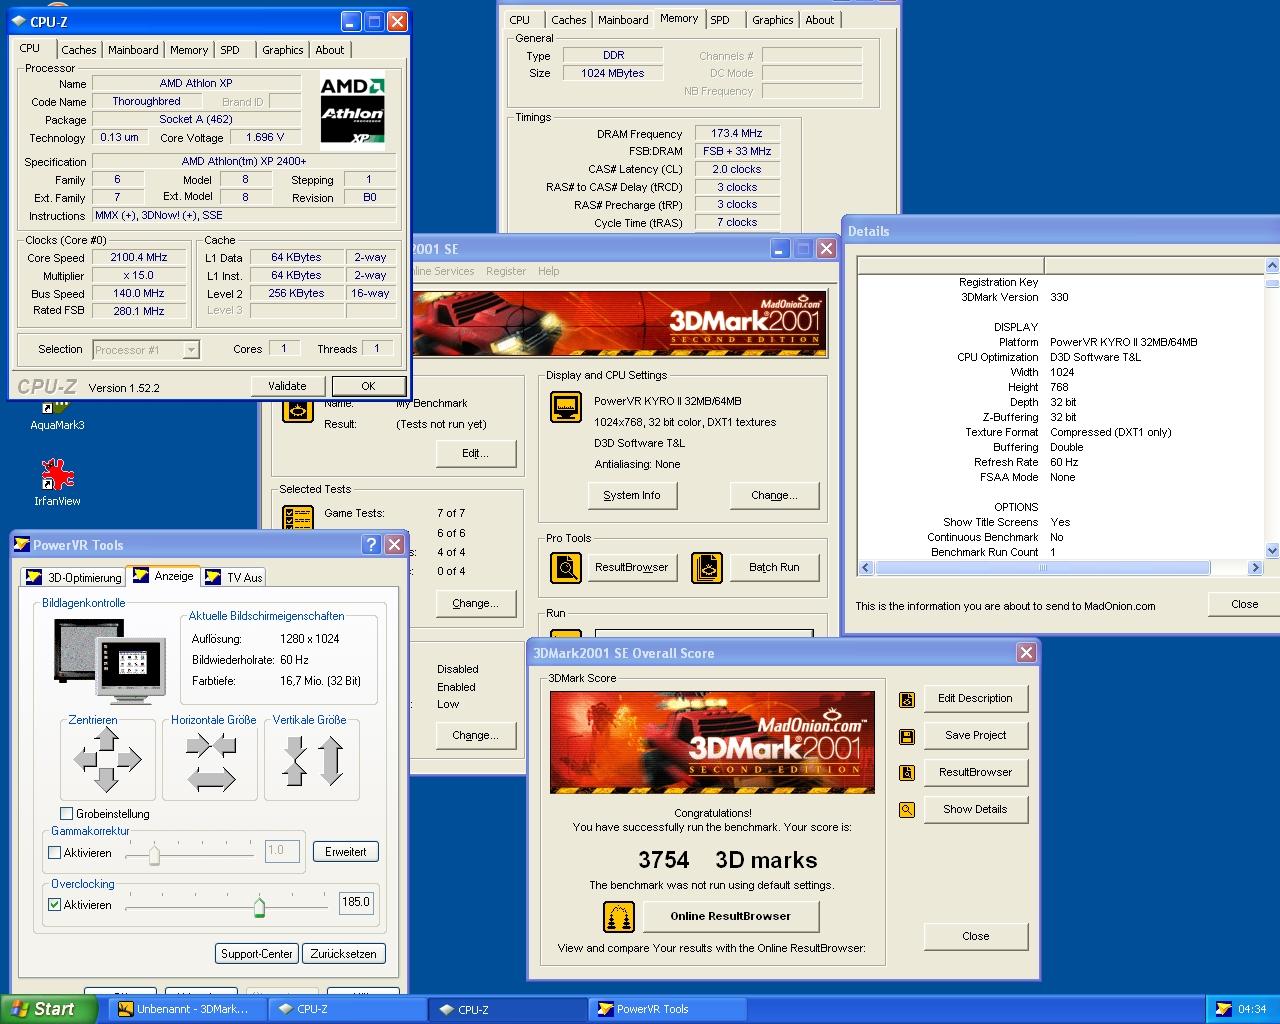Disable the Overclocking Aktivieren checkbox
This screenshot has height=1024, width=1280.
pyautogui.click(x=55, y=905)
